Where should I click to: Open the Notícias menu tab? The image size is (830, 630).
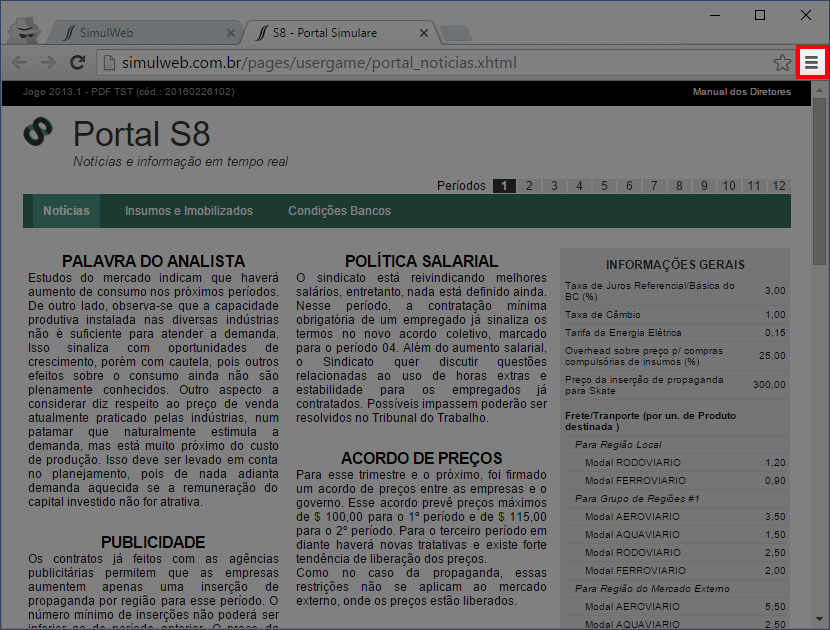(x=66, y=211)
